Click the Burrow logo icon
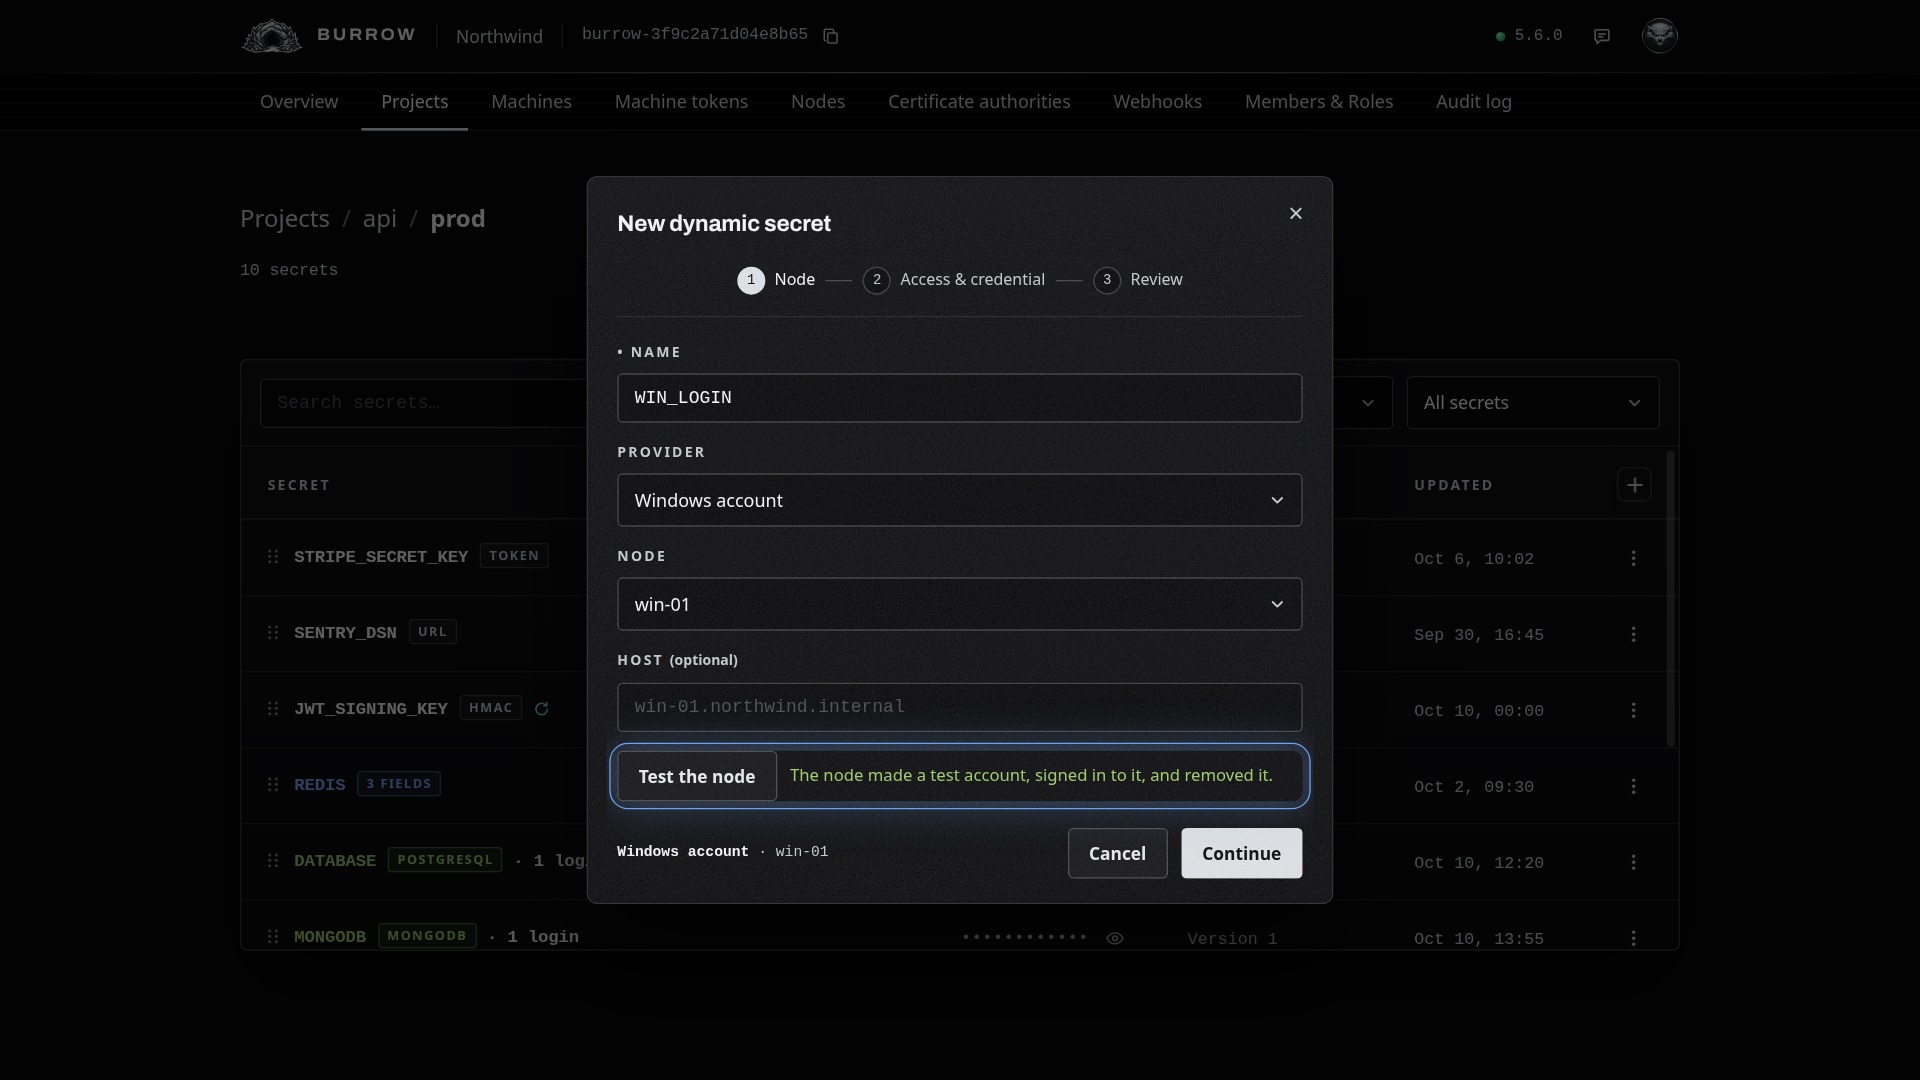Viewport: 1920px width, 1080px height. 271,36
